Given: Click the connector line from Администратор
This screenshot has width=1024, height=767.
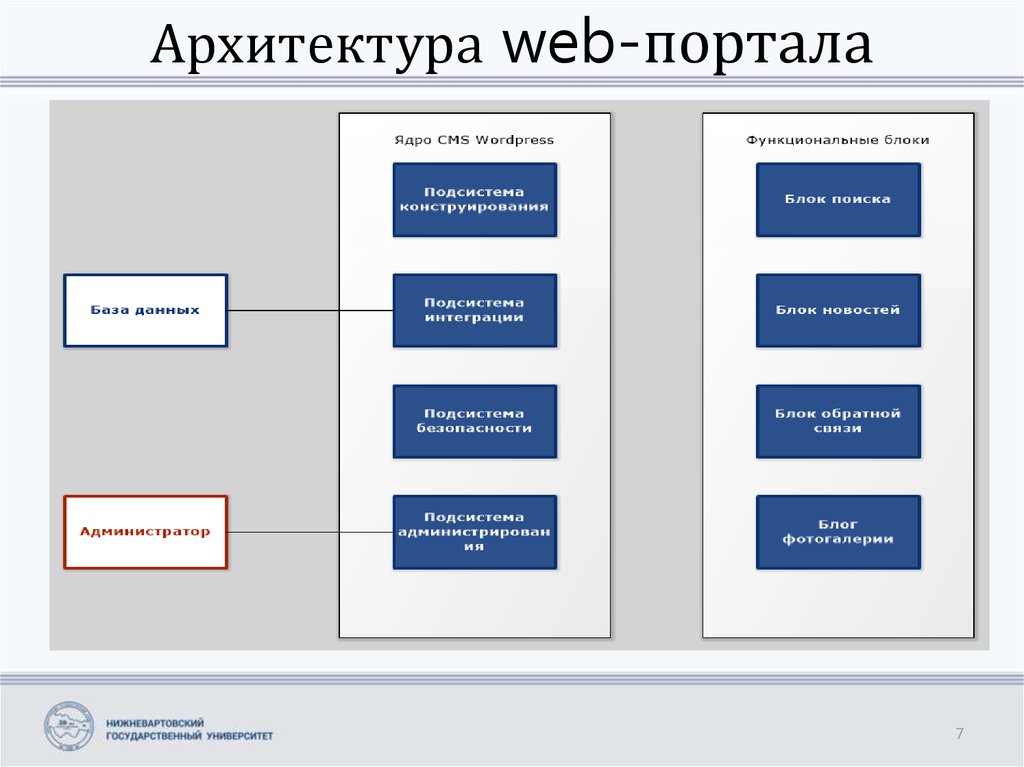Looking at the screenshot, I should [310, 532].
